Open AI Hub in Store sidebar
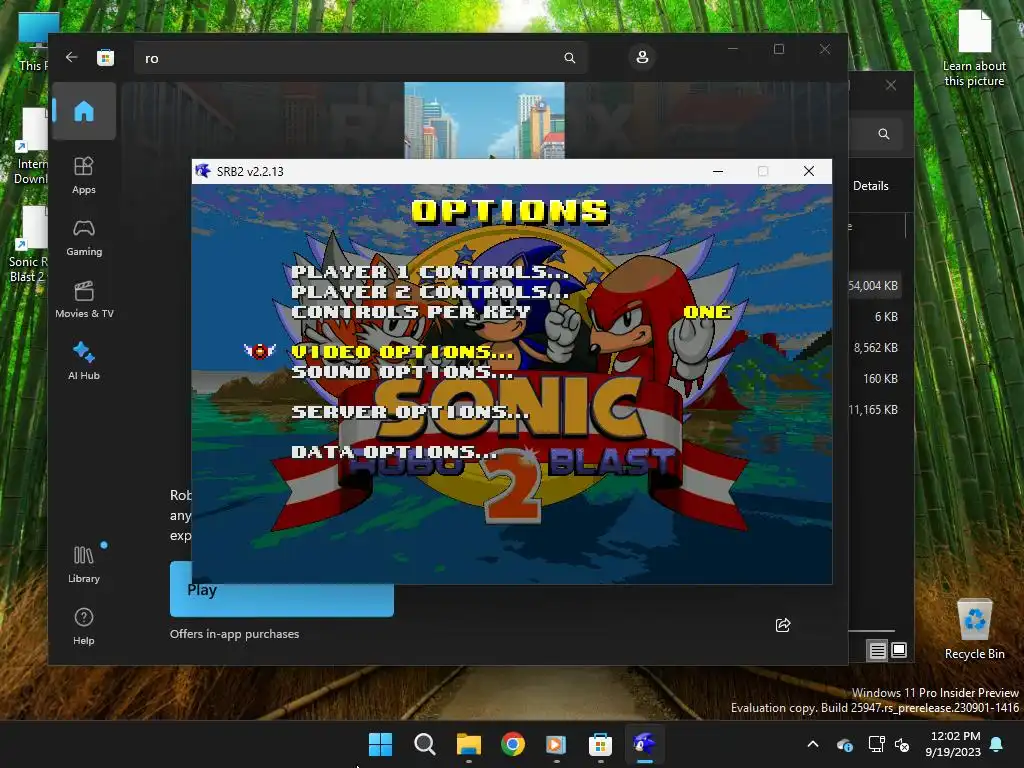Screen dimensions: 1024x768 pos(84,360)
